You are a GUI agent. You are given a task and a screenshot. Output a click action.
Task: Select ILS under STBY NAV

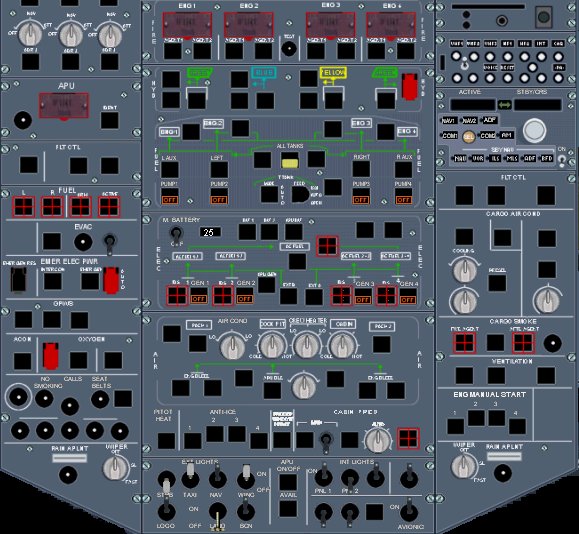495,158
